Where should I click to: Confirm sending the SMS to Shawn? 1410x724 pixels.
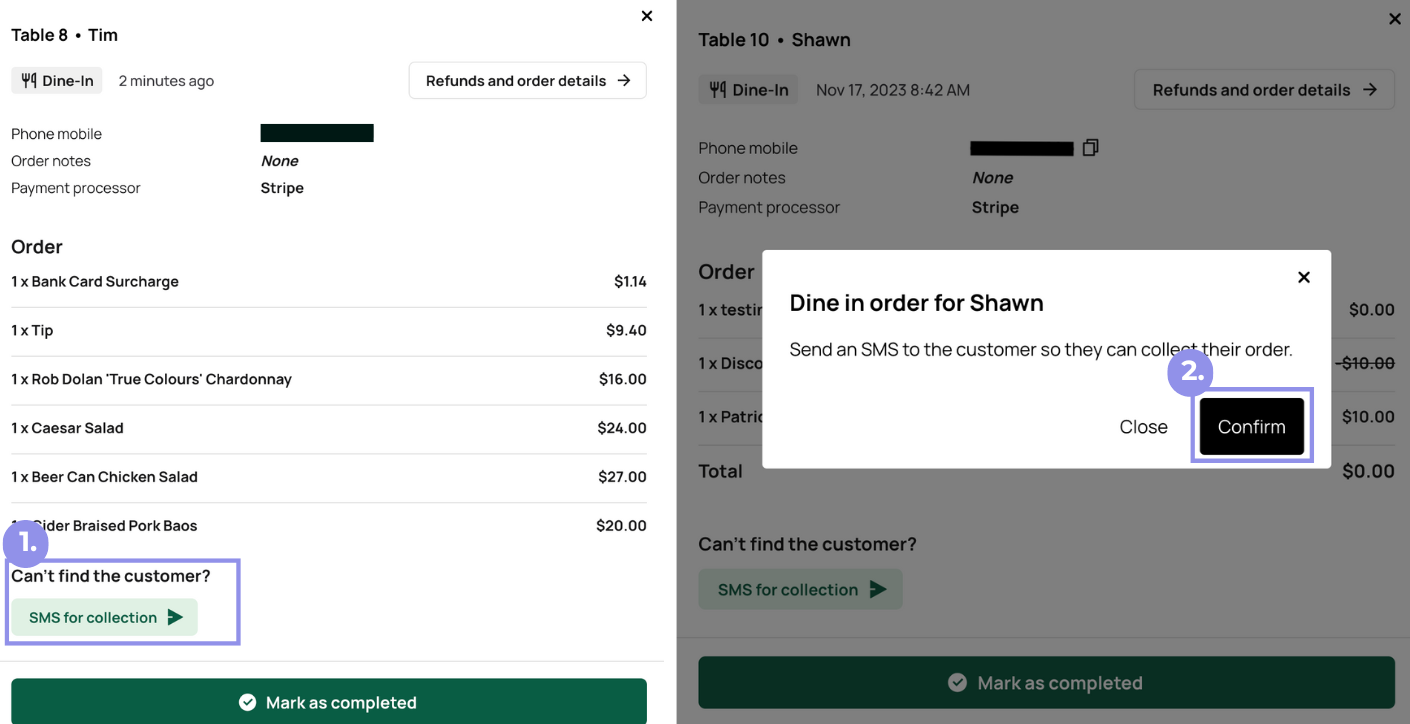tap(1251, 427)
